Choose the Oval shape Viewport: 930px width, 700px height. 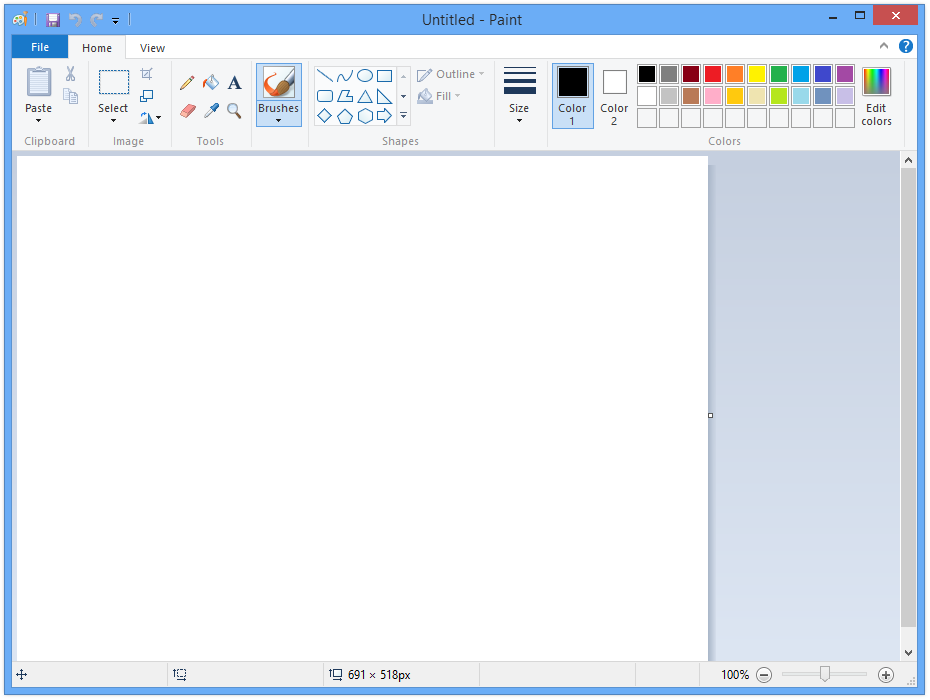pyautogui.click(x=365, y=76)
